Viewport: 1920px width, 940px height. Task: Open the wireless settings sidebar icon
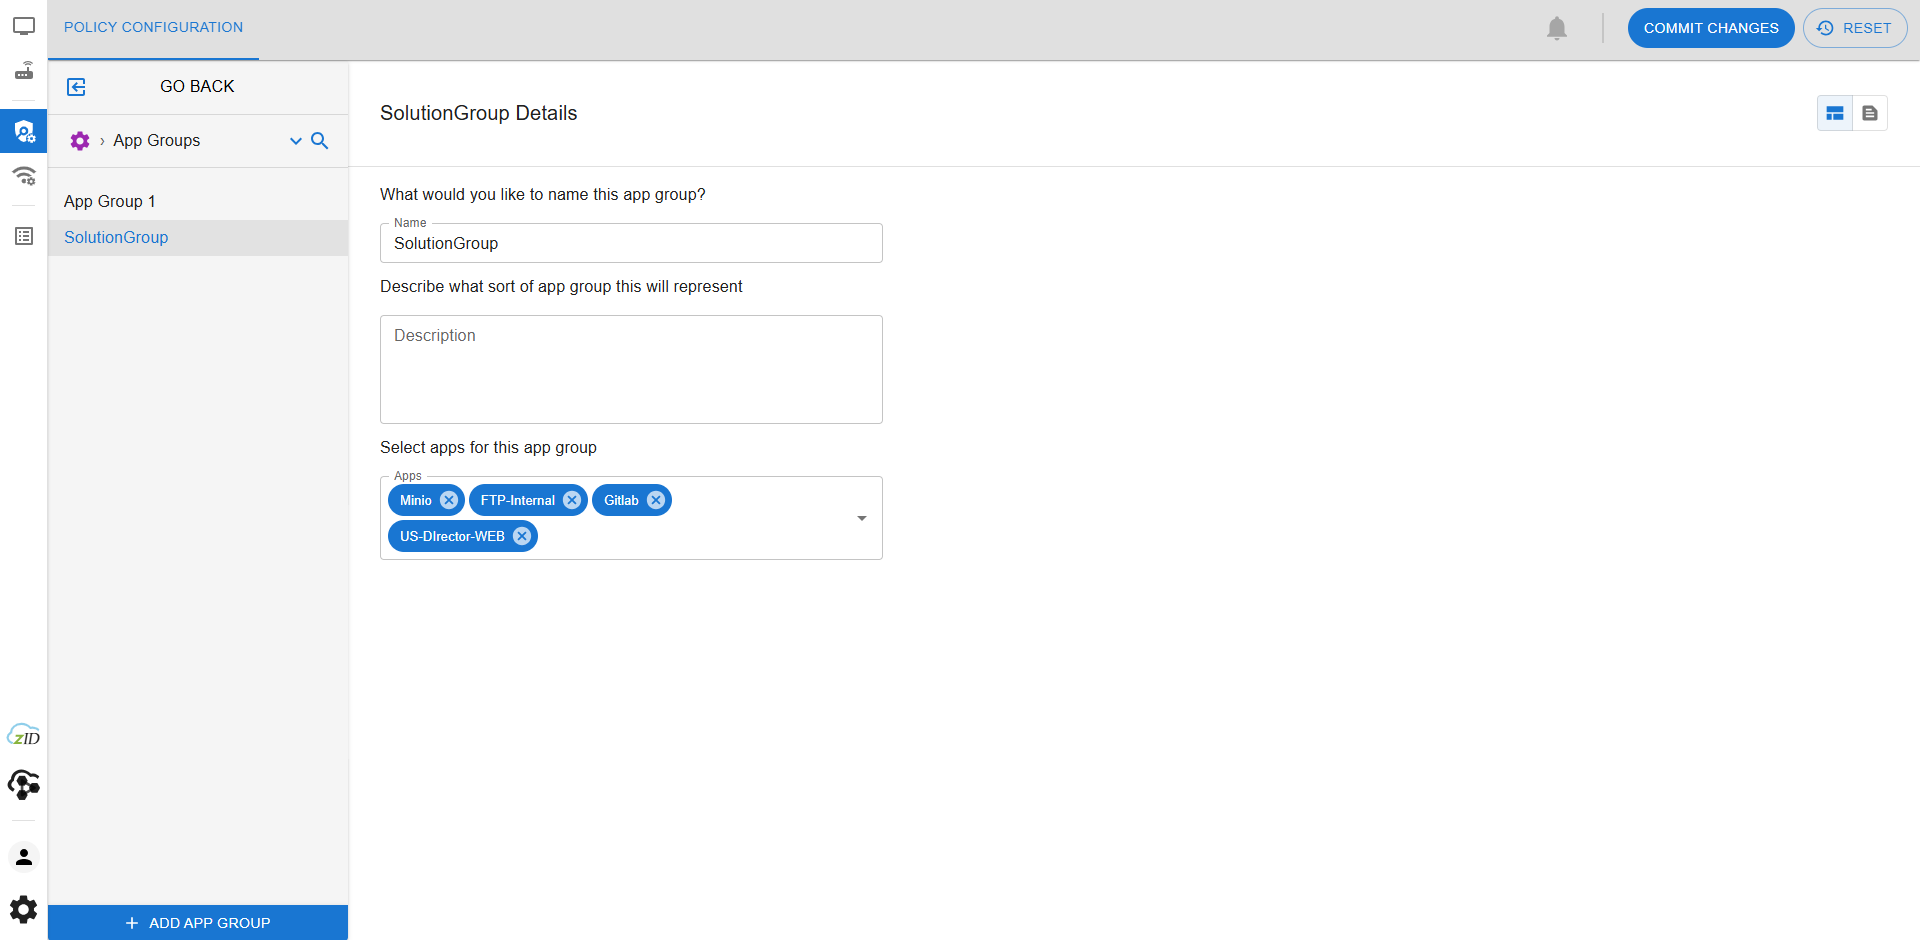point(24,177)
